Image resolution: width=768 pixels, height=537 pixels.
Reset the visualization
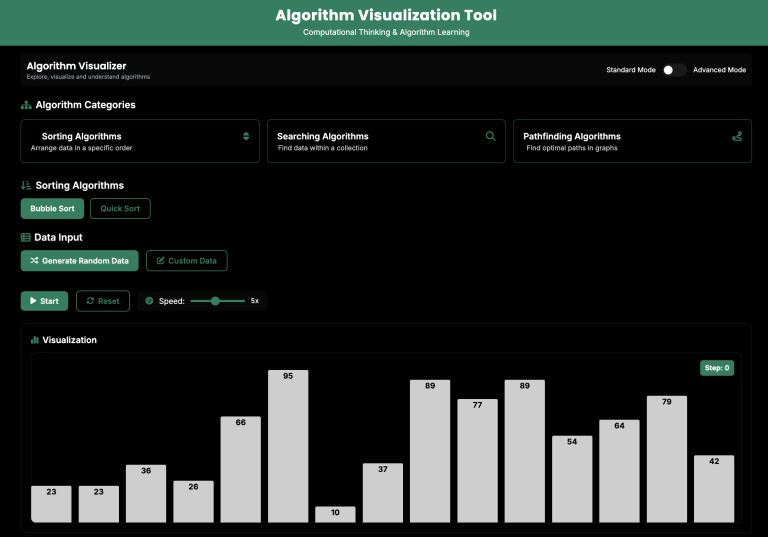[103, 301]
